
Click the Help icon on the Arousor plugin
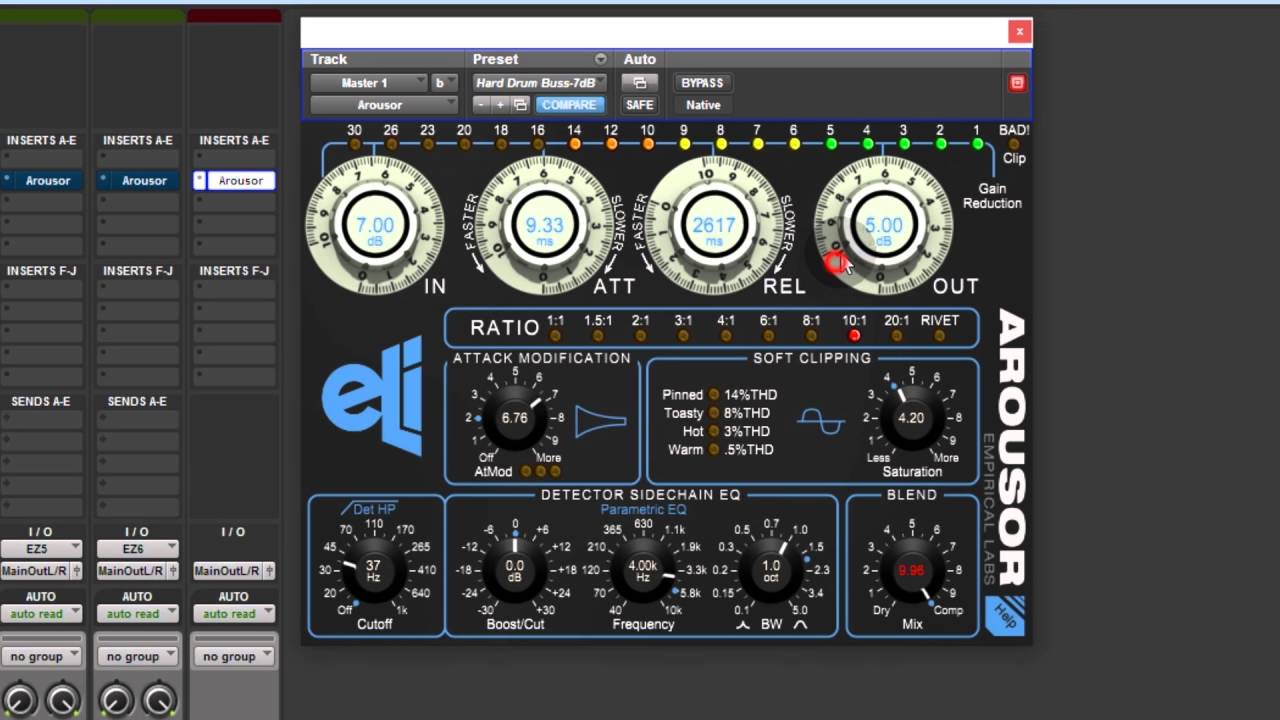pos(1004,615)
